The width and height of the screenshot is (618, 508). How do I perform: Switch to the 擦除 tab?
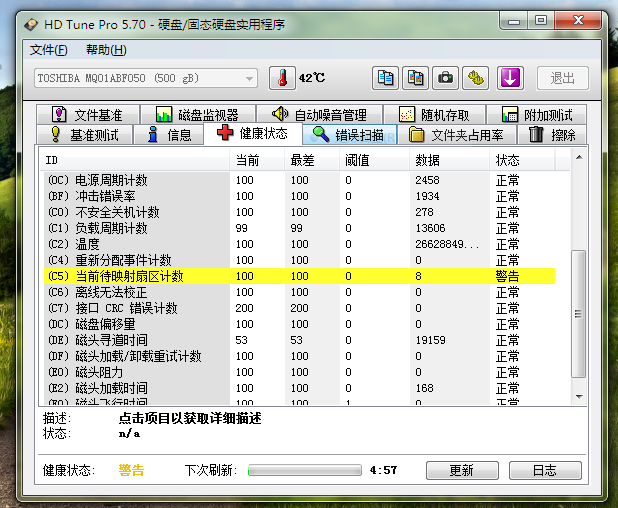tap(552, 135)
